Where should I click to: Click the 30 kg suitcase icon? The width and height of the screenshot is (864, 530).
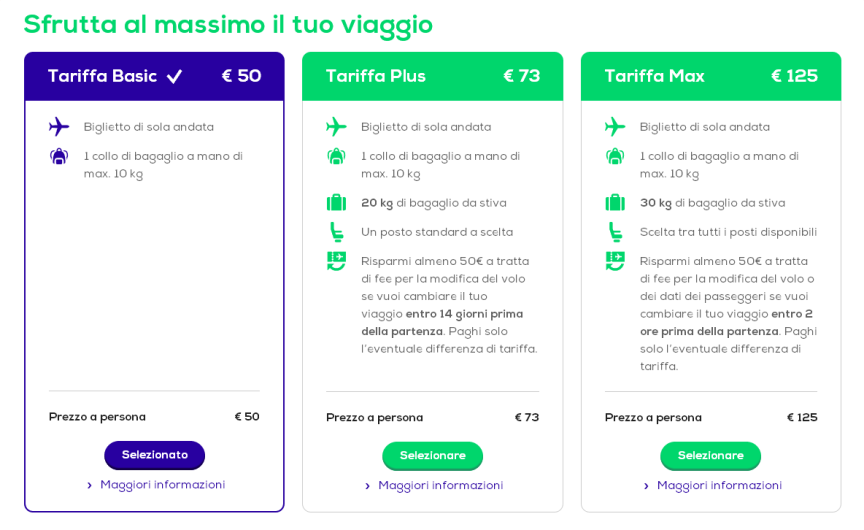coord(615,203)
